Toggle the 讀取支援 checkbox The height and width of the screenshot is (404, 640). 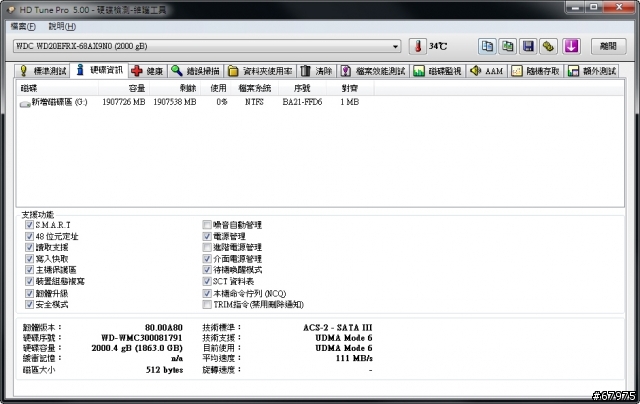tap(29, 247)
